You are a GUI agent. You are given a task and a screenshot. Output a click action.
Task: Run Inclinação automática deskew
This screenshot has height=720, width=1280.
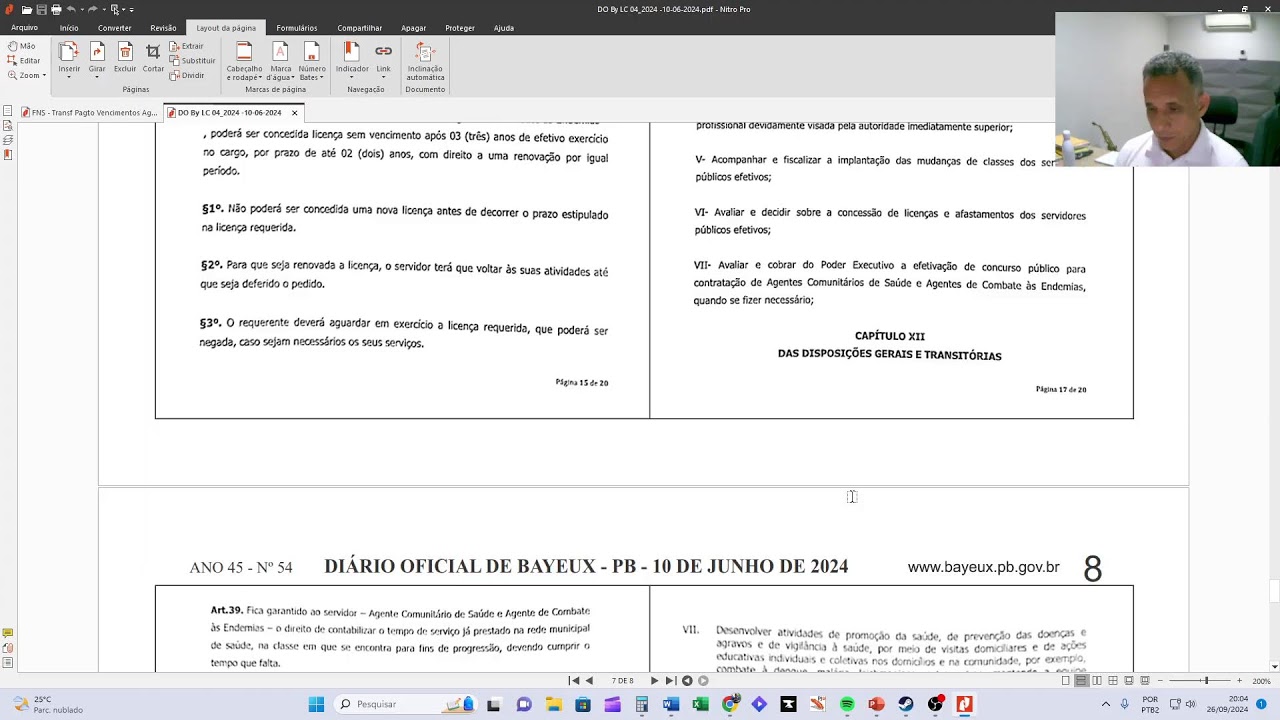click(425, 60)
